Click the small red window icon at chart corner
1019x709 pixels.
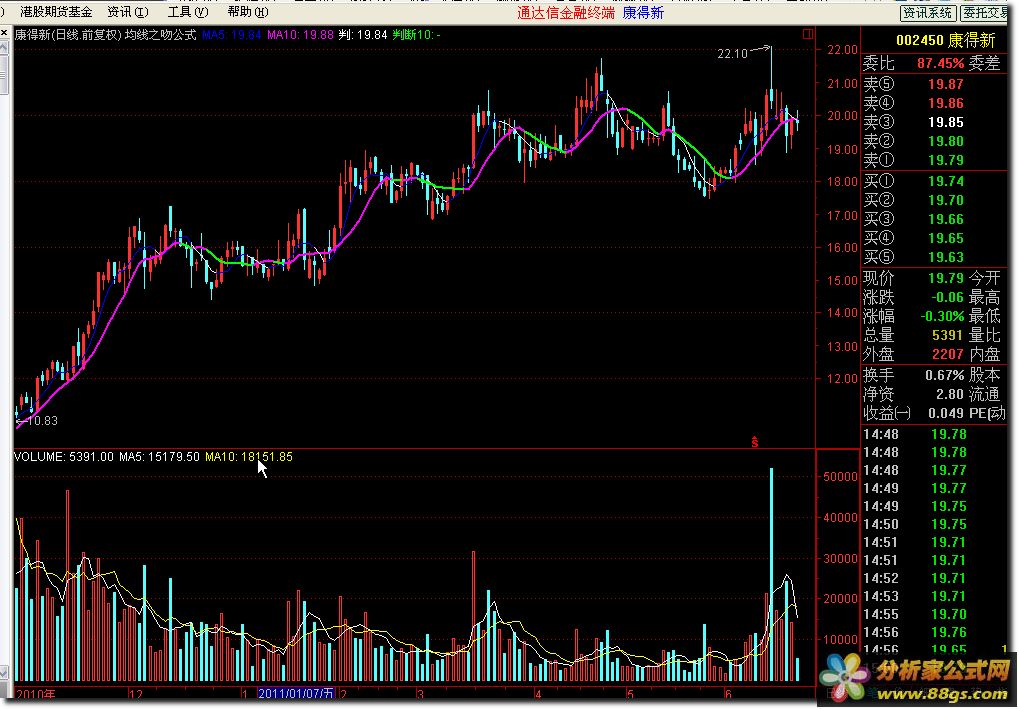pos(808,34)
